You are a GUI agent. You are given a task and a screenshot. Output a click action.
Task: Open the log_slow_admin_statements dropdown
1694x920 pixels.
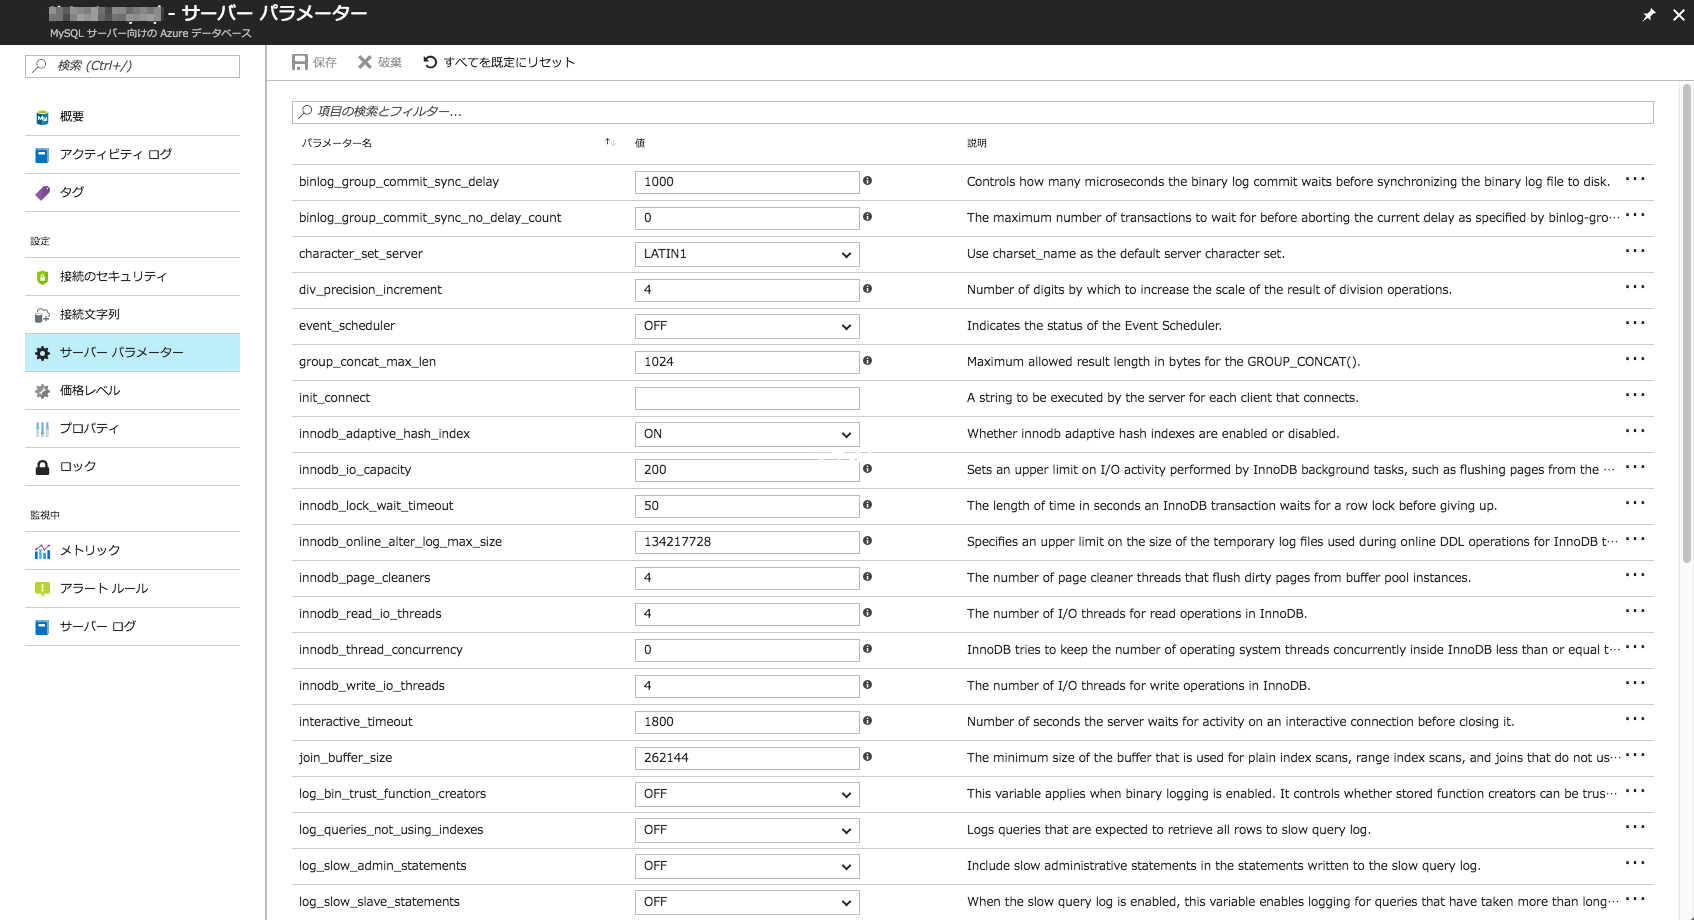point(747,866)
